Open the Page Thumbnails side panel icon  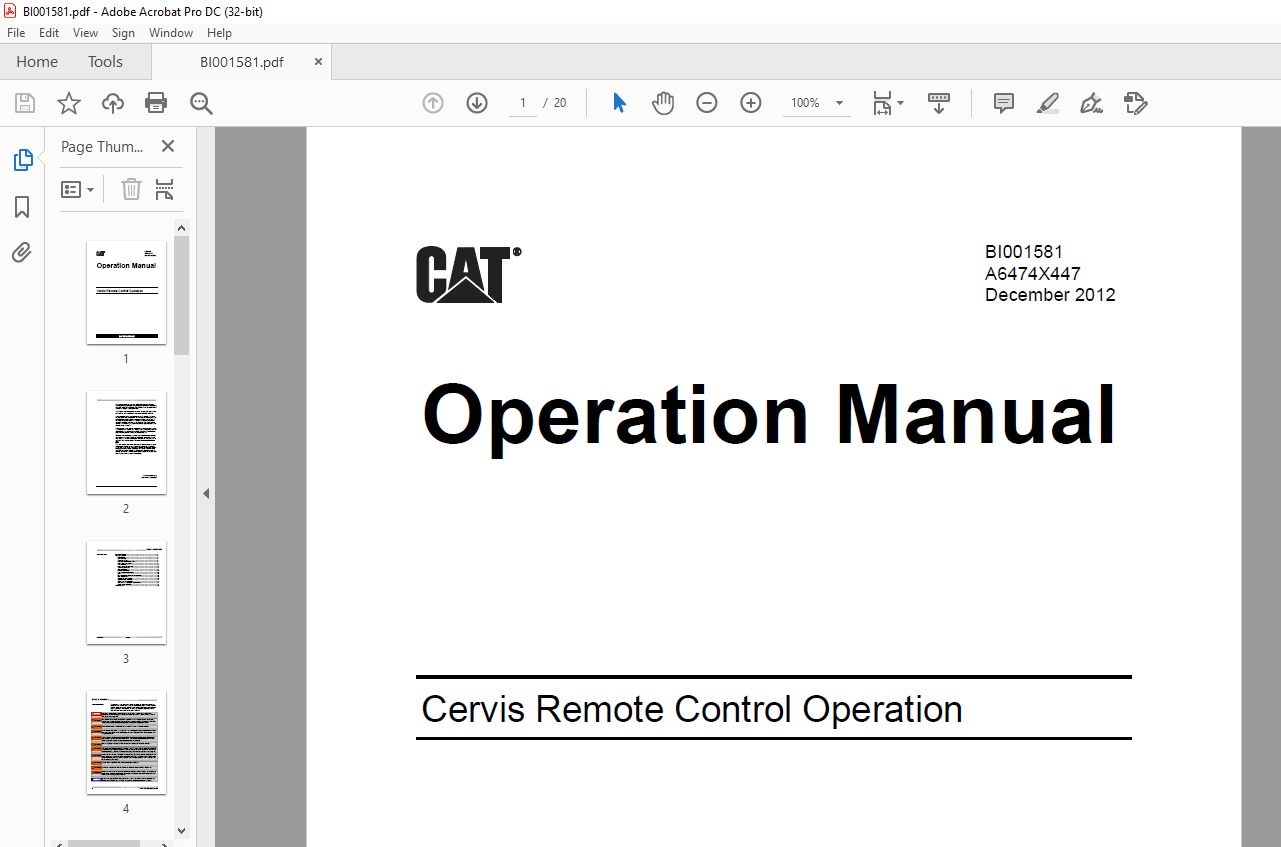(22, 160)
